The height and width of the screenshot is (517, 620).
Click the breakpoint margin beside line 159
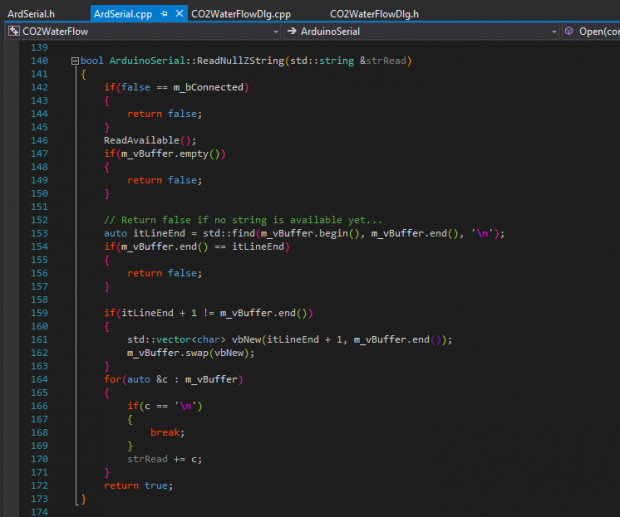12,313
